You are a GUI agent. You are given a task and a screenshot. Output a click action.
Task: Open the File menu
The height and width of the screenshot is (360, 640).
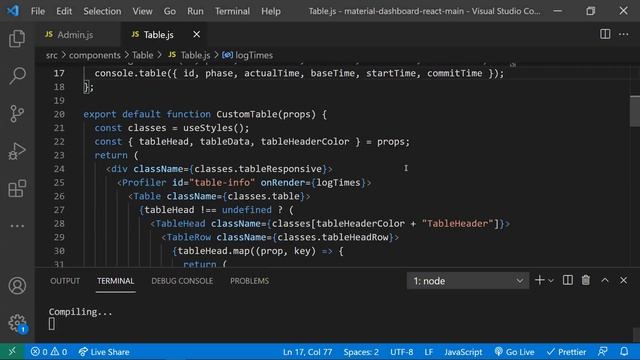(x=38, y=11)
